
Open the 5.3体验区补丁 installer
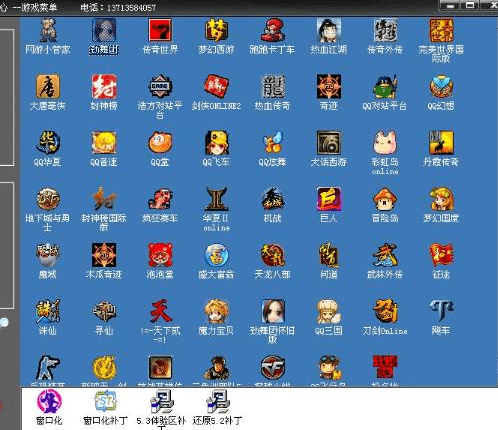(162, 402)
